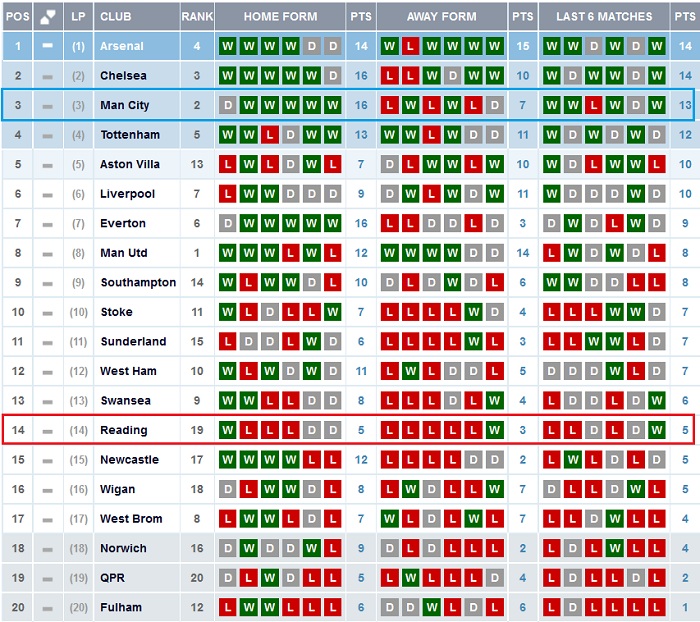Click Fulham last-six points value 1
The width and height of the screenshot is (700, 622).
[x=685, y=607]
